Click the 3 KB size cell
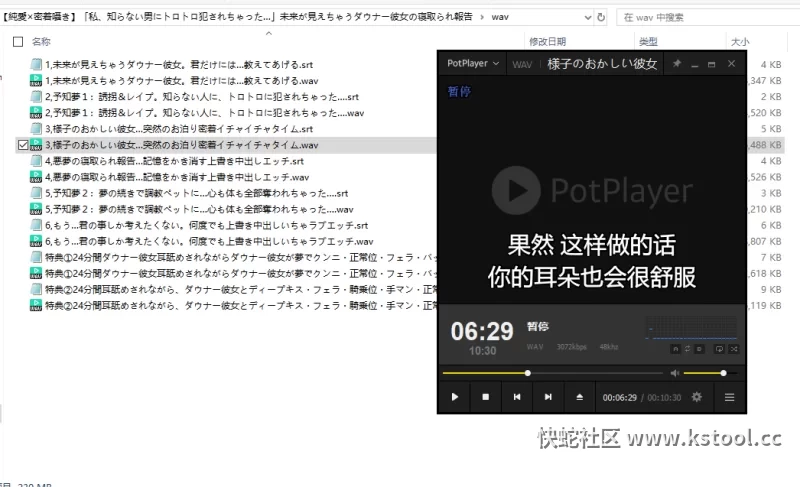Screen dimensions: 800x487 coord(771,193)
